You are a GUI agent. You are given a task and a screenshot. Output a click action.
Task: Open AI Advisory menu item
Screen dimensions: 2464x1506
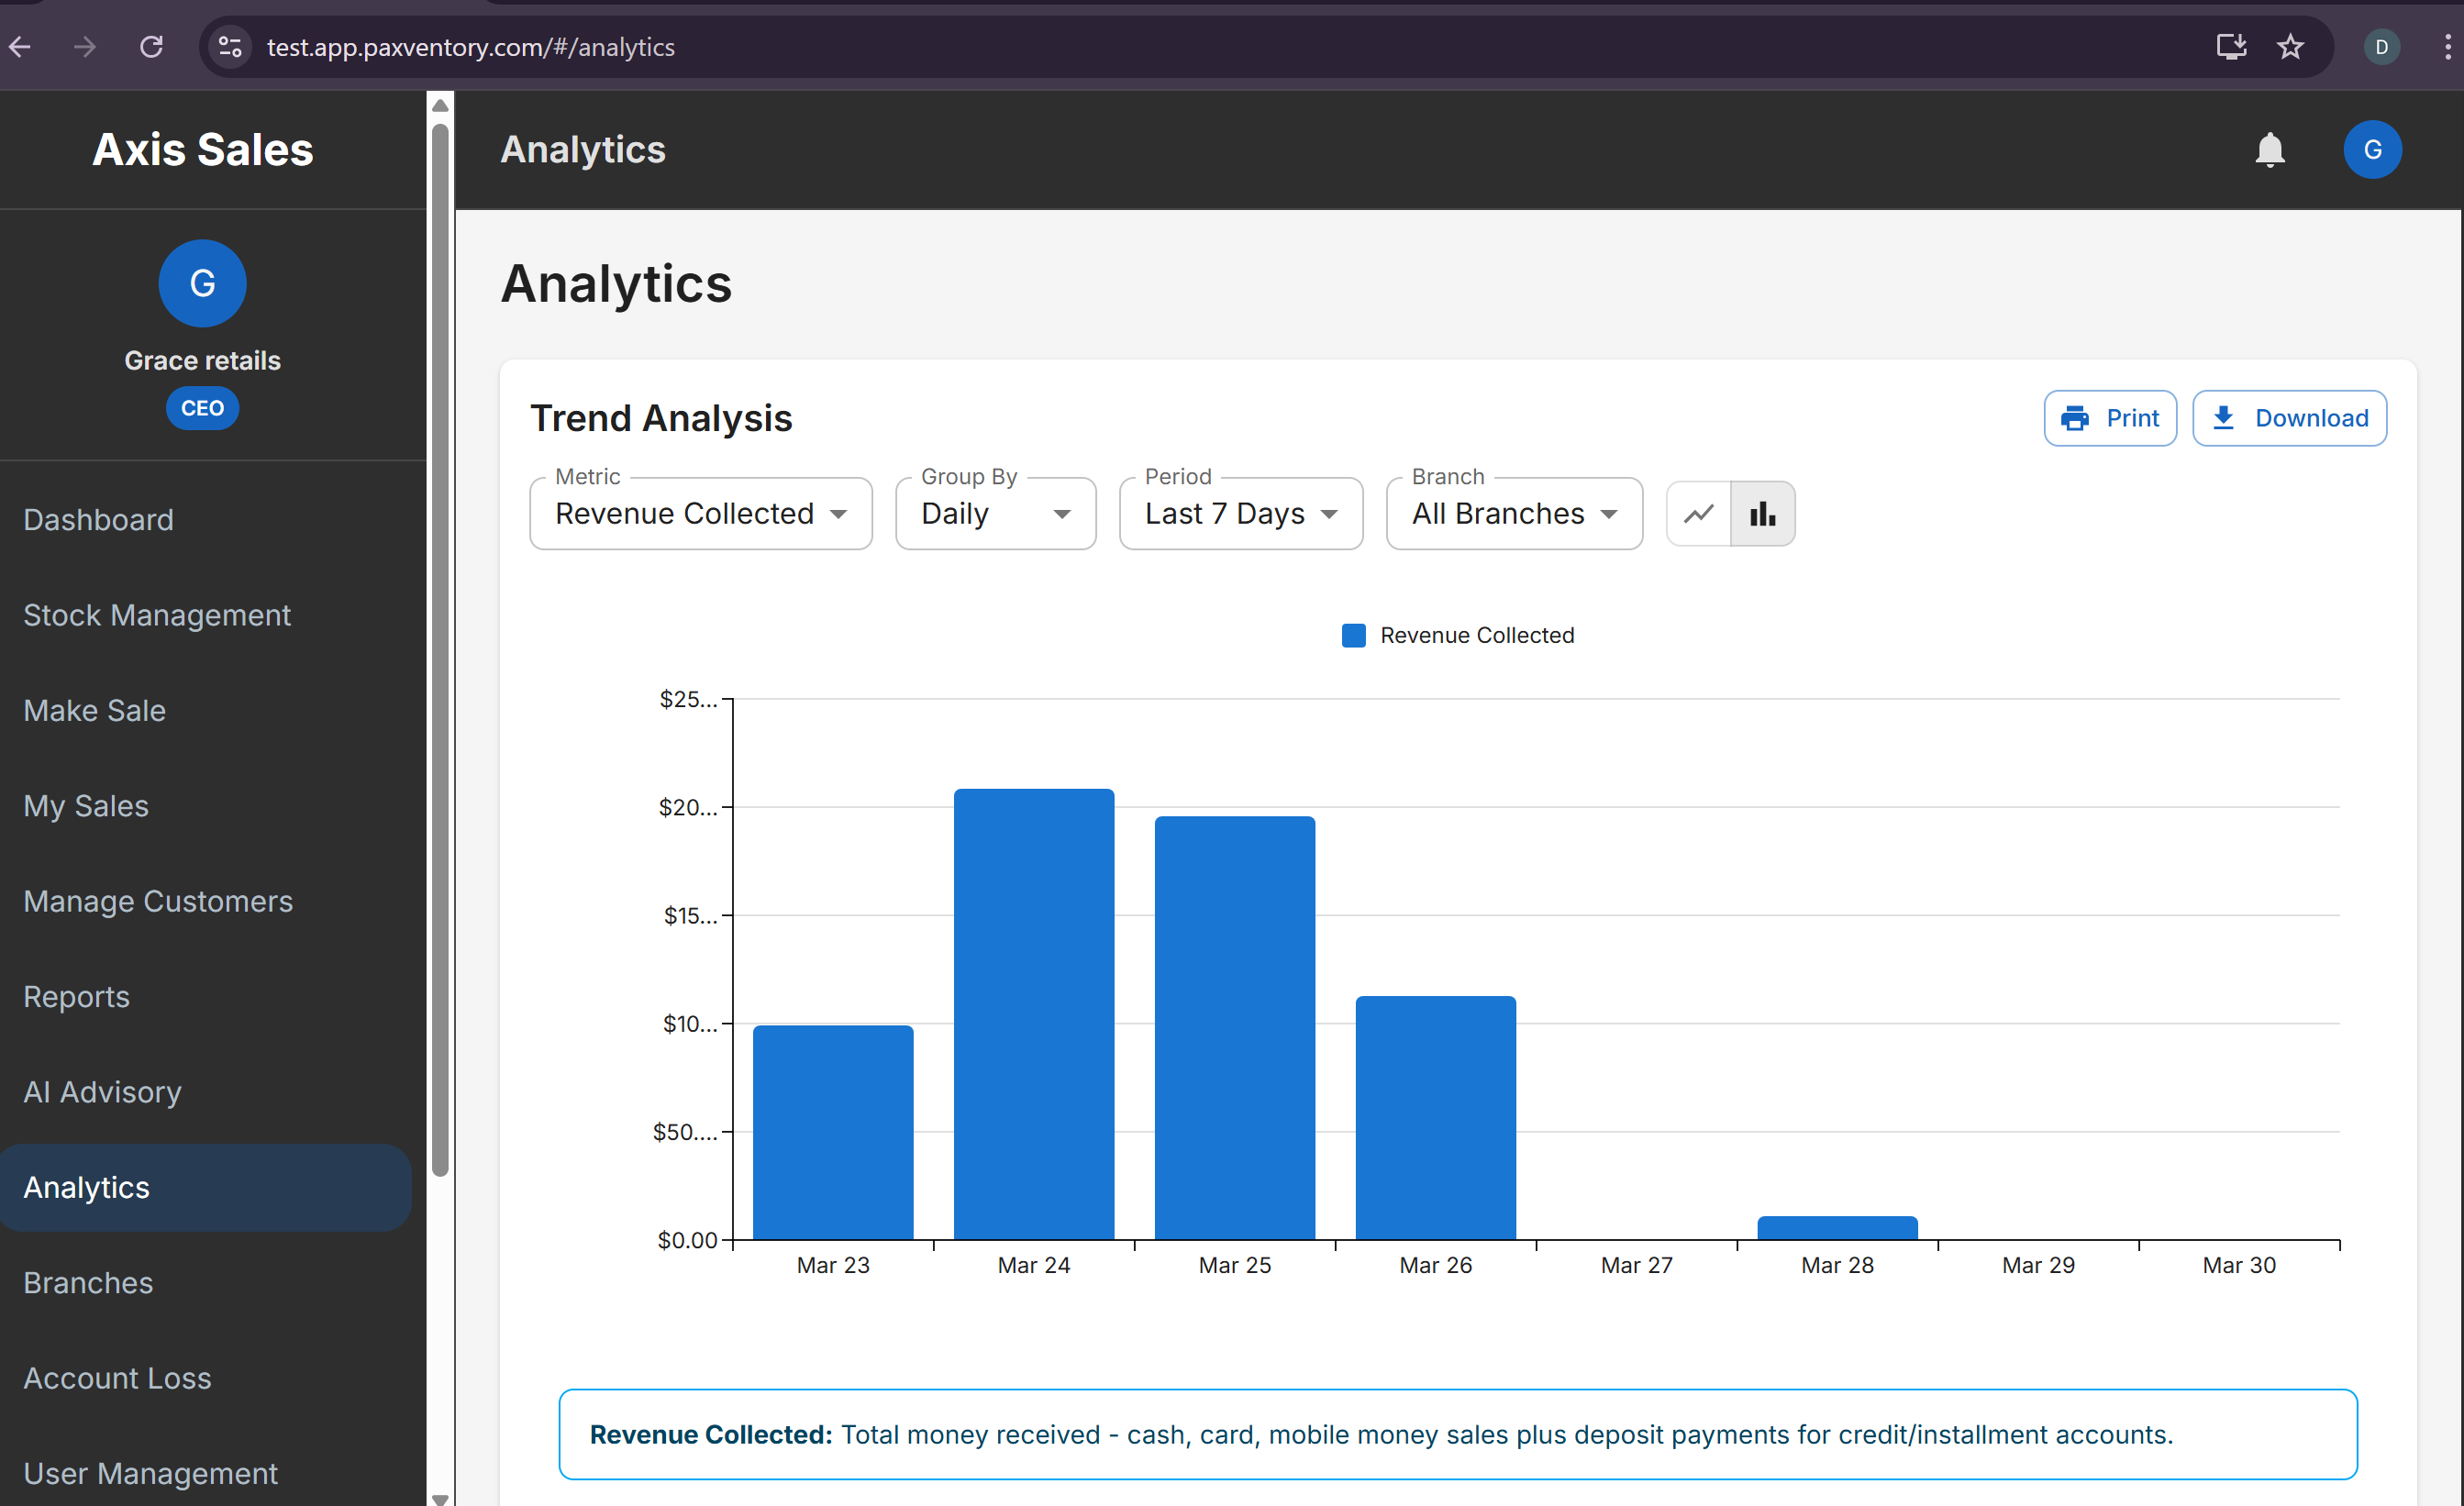click(x=102, y=1092)
